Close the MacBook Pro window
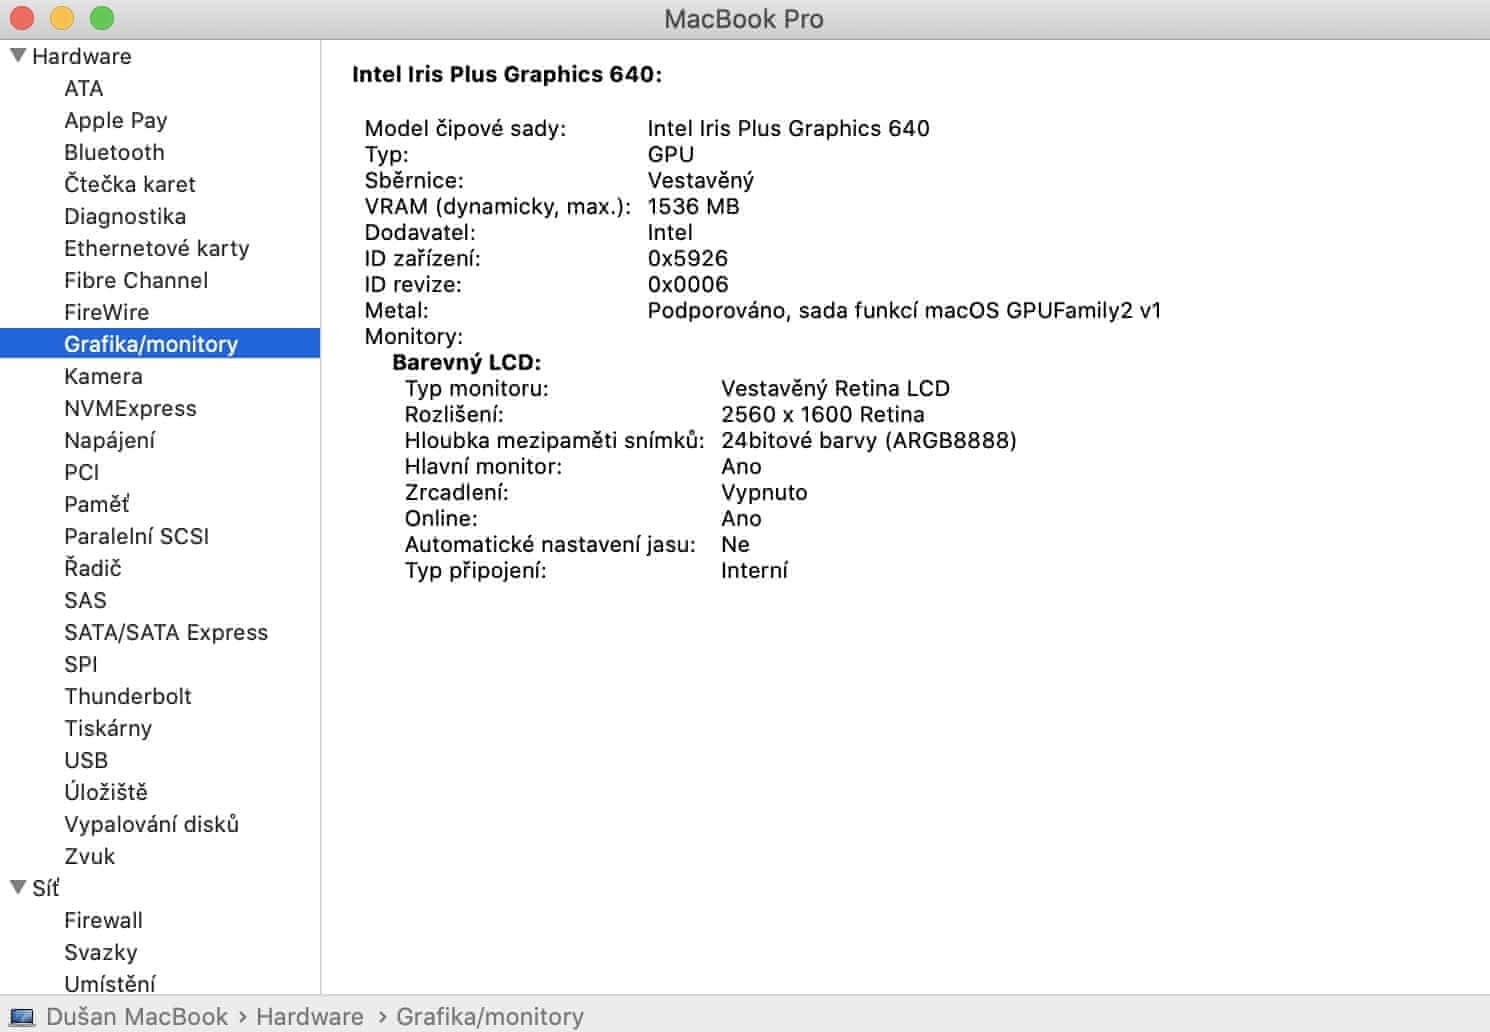1490x1032 pixels. pyautogui.click(x=22, y=18)
